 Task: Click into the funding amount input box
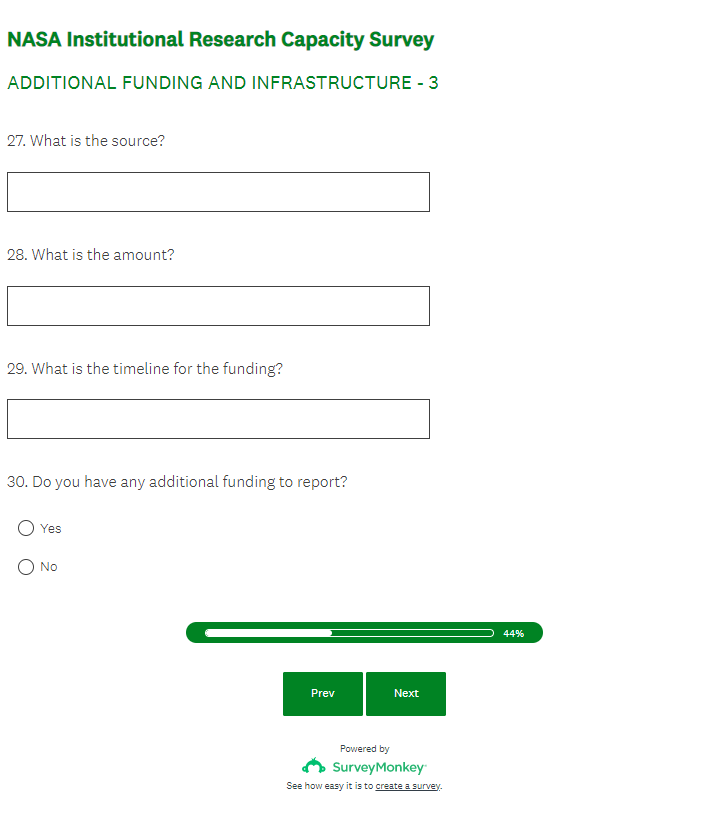click(x=218, y=306)
